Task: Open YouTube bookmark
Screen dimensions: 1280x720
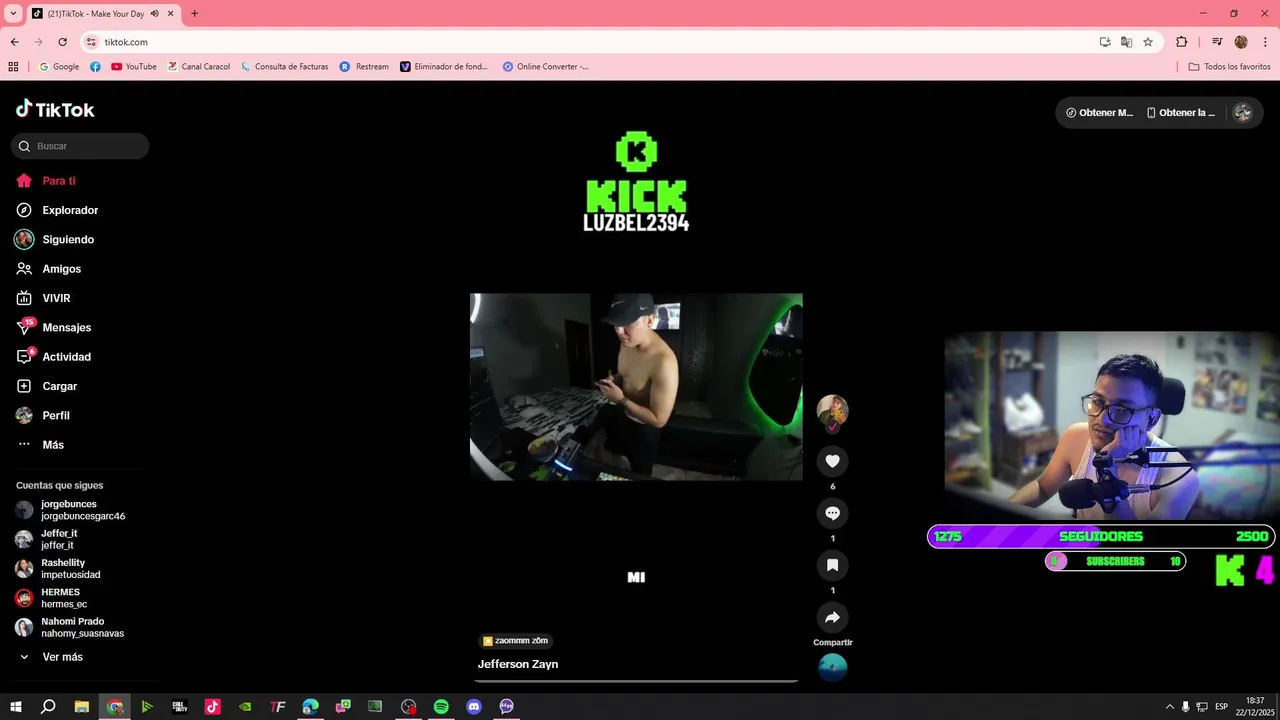Action: coord(134,67)
